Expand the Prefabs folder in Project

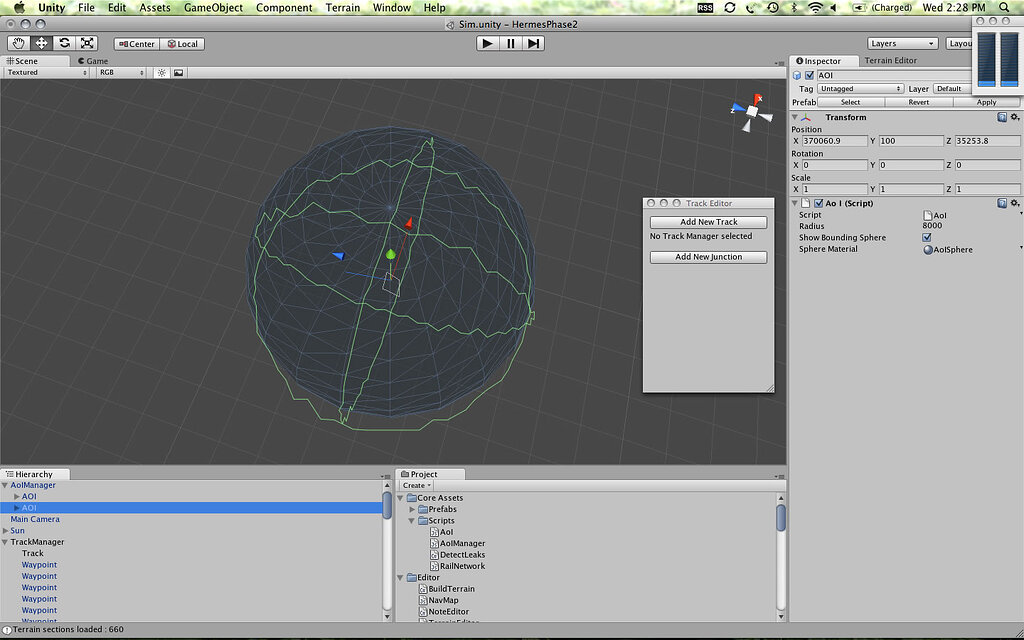(414, 509)
